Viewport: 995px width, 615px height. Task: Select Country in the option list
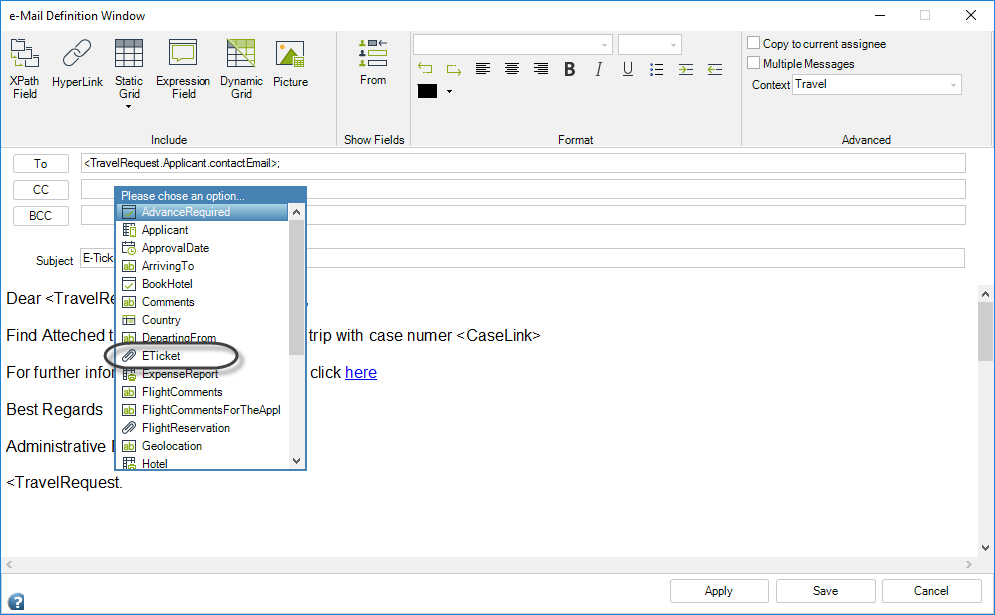[202, 320]
